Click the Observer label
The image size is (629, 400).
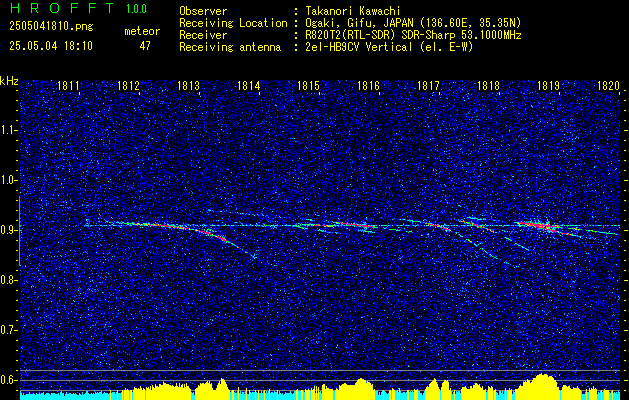[x=203, y=11]
